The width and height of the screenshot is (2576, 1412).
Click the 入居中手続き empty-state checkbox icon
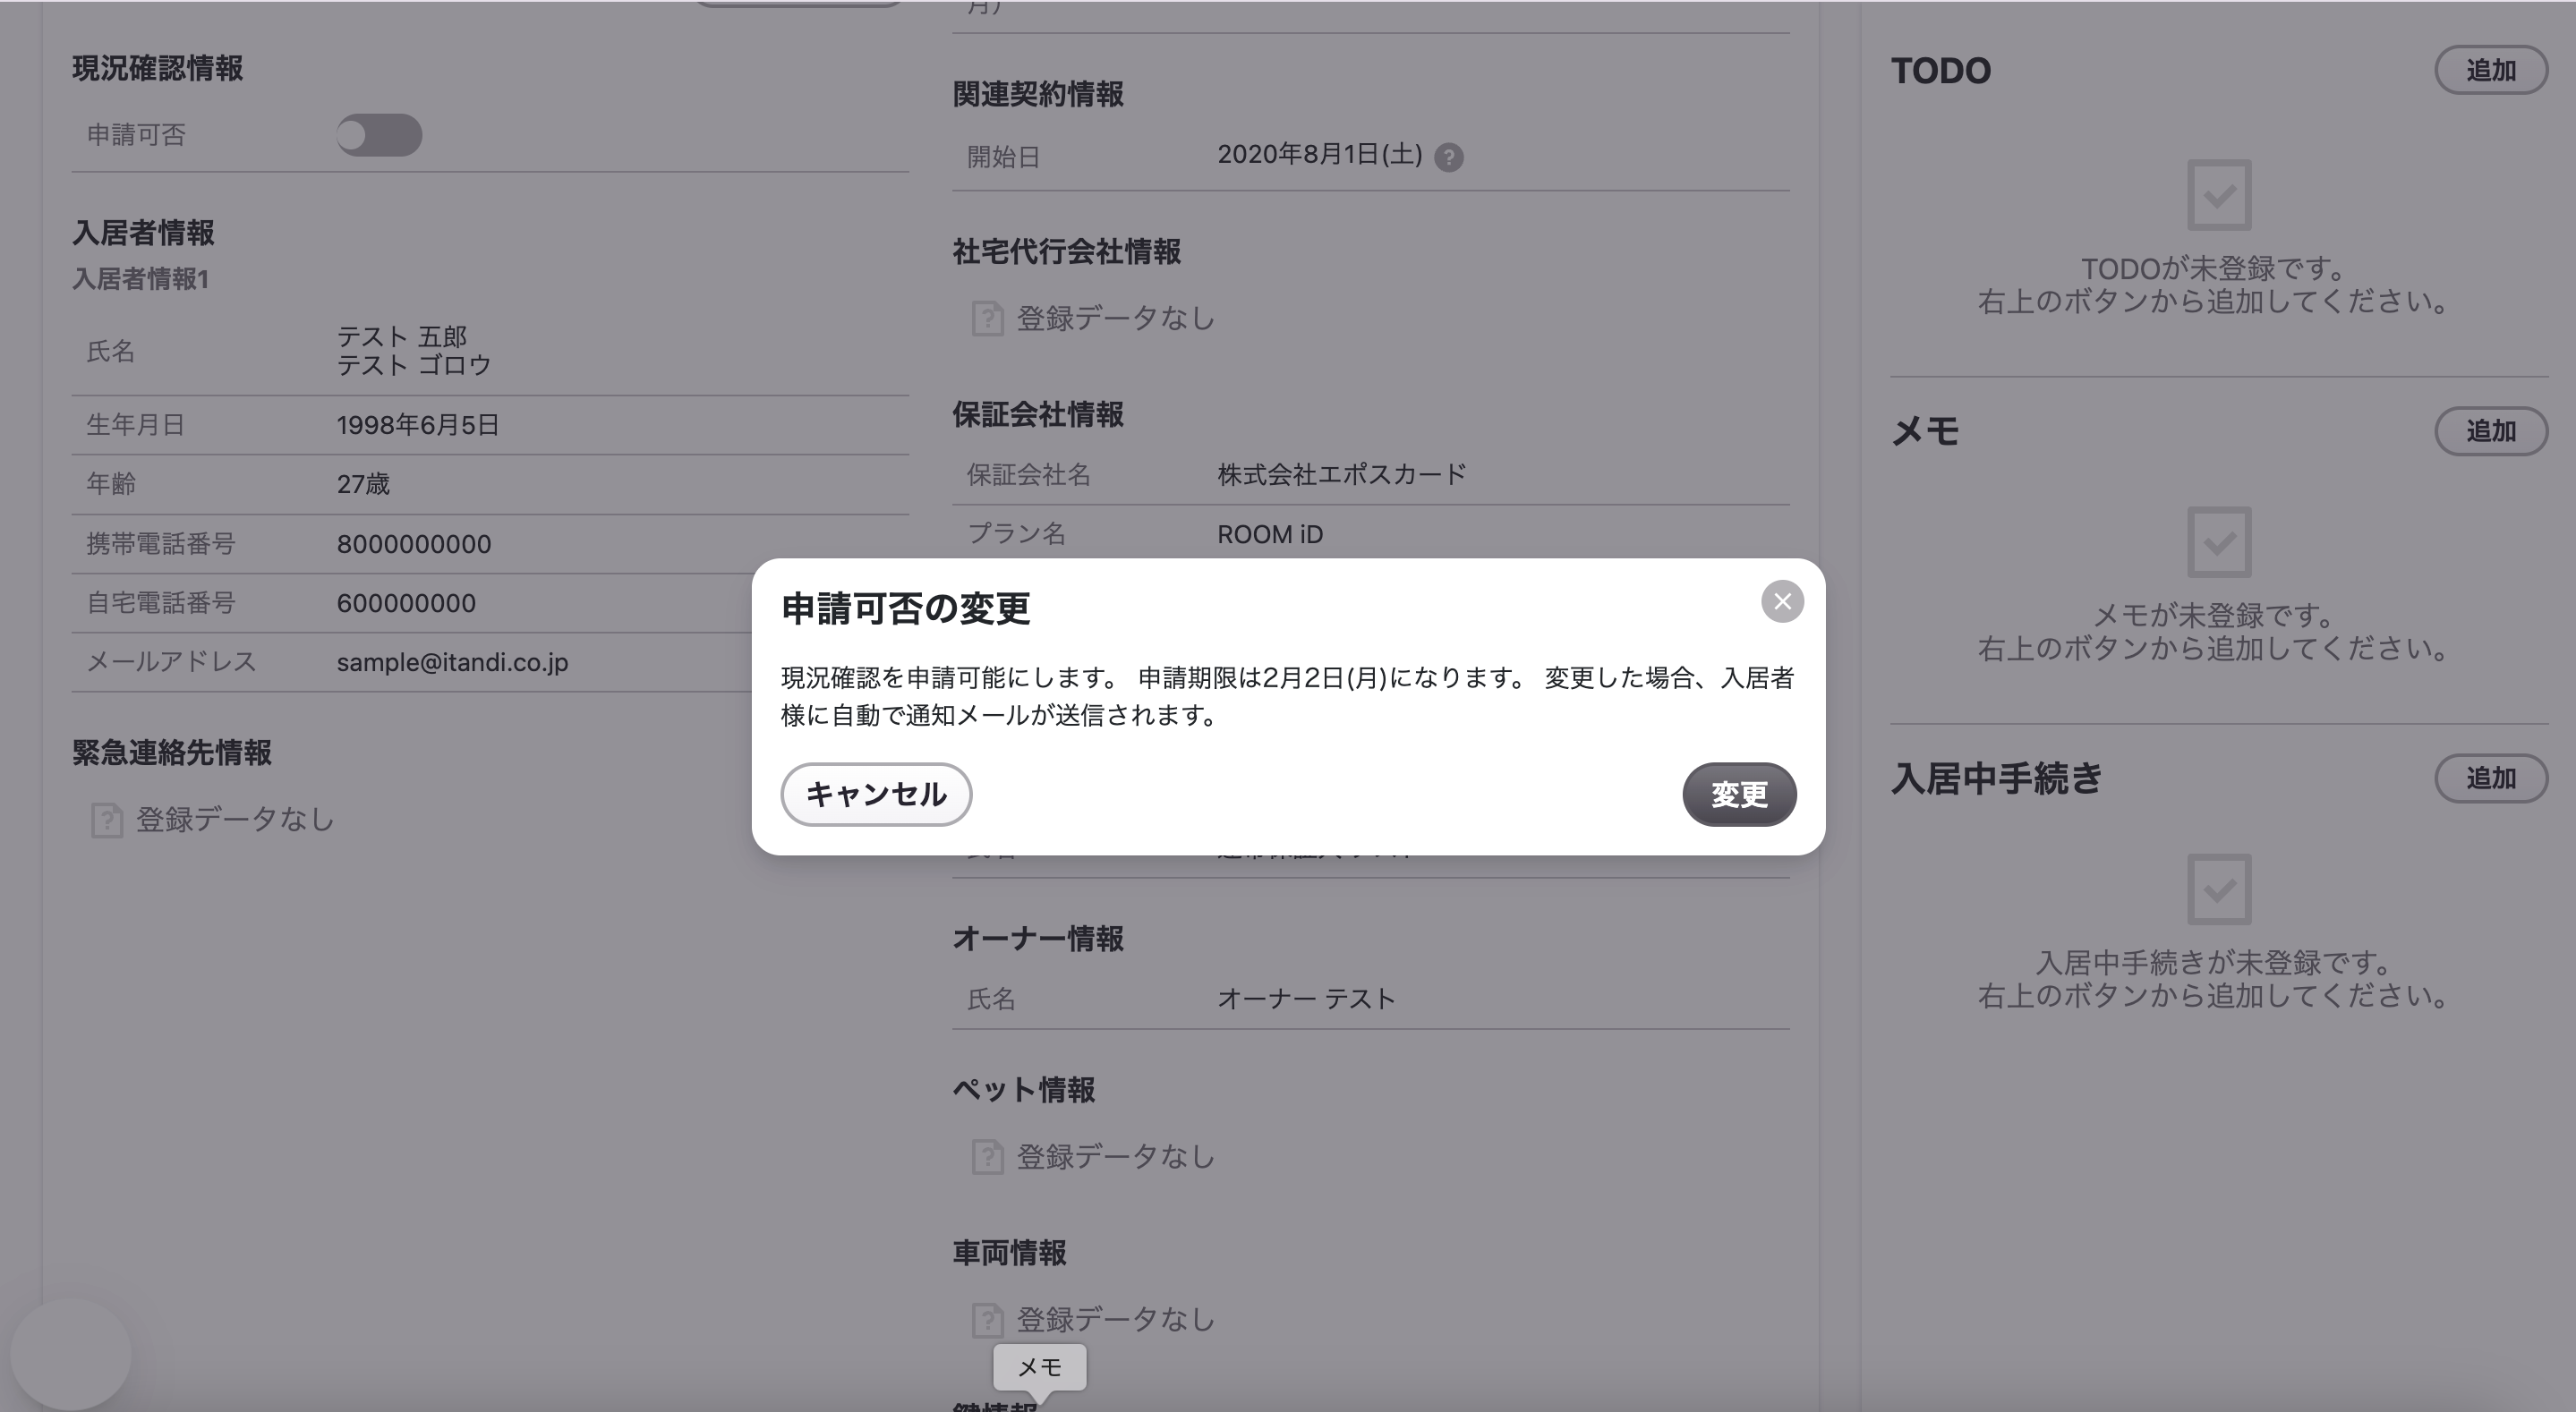[x=2219, y=889]
